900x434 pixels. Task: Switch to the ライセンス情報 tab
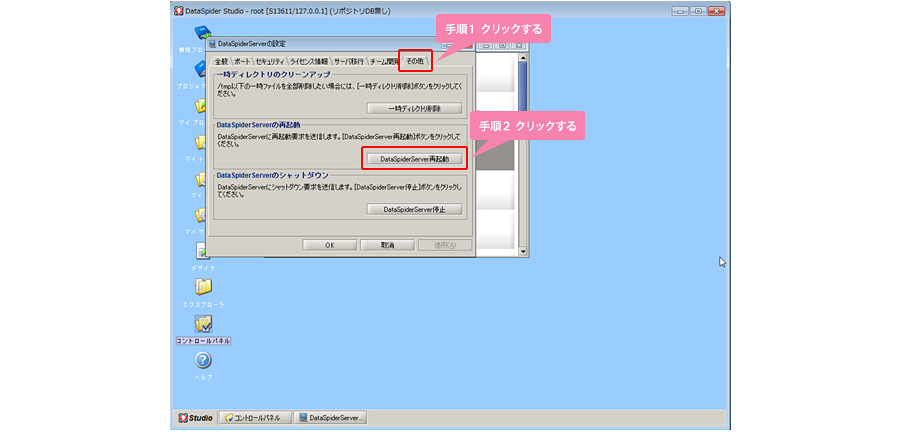tap(308, 62)
